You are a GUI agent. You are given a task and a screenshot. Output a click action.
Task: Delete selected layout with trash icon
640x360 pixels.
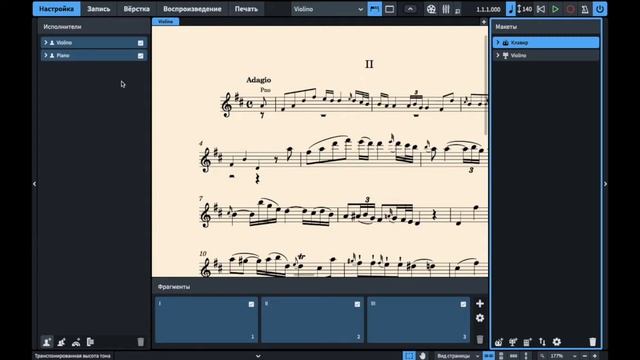(x=593, y=342)
